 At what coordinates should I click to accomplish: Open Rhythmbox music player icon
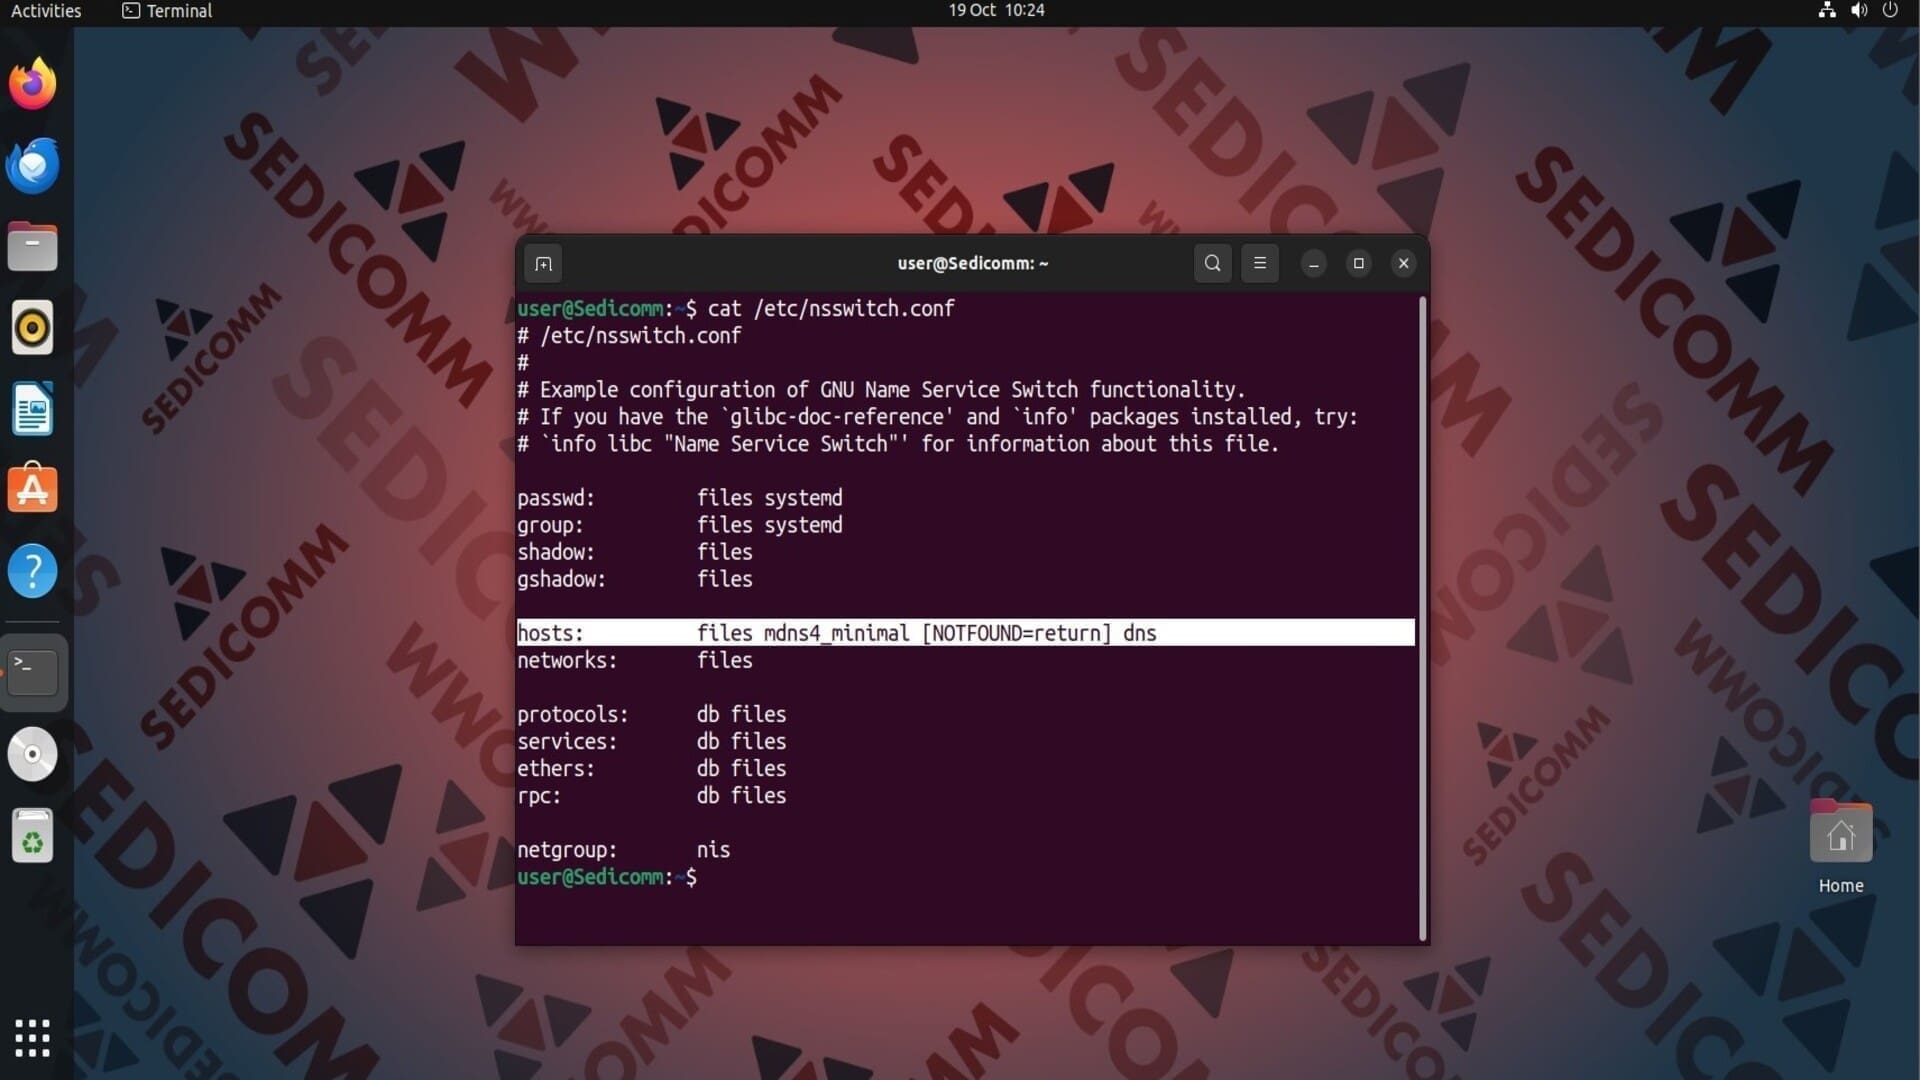tap(33, 328)
